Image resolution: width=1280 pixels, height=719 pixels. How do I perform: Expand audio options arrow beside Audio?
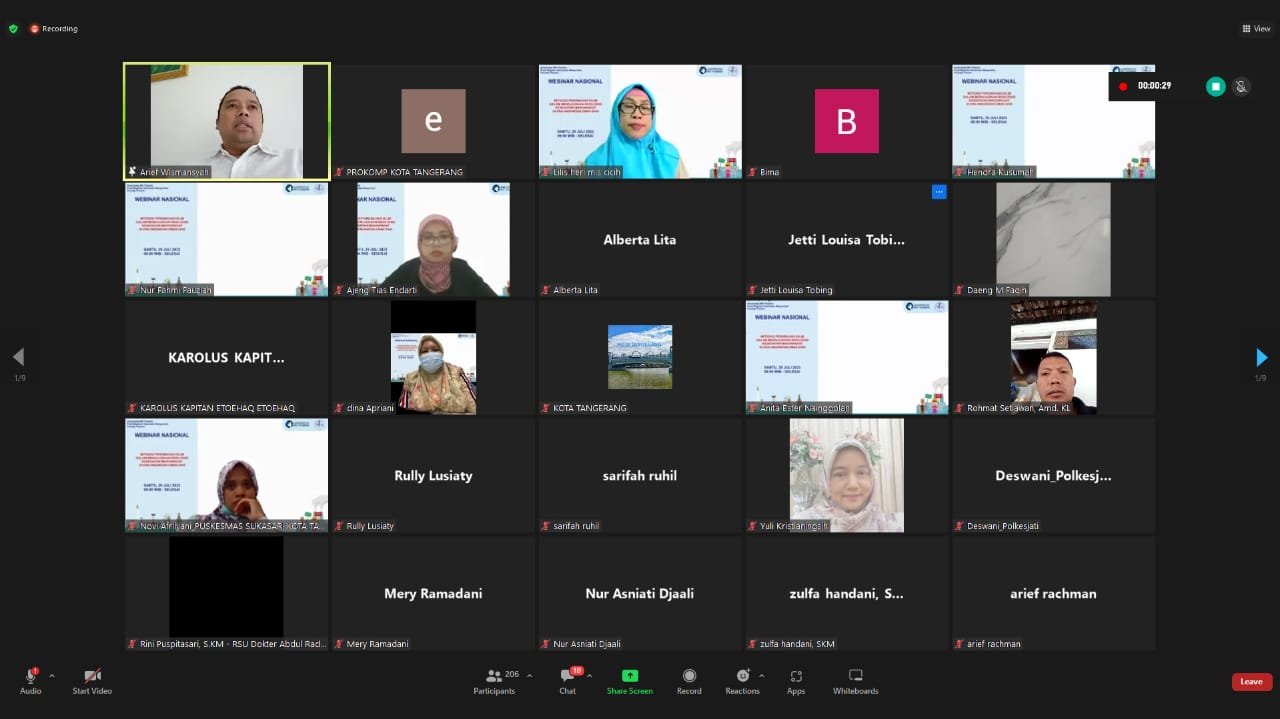point(52,676)
